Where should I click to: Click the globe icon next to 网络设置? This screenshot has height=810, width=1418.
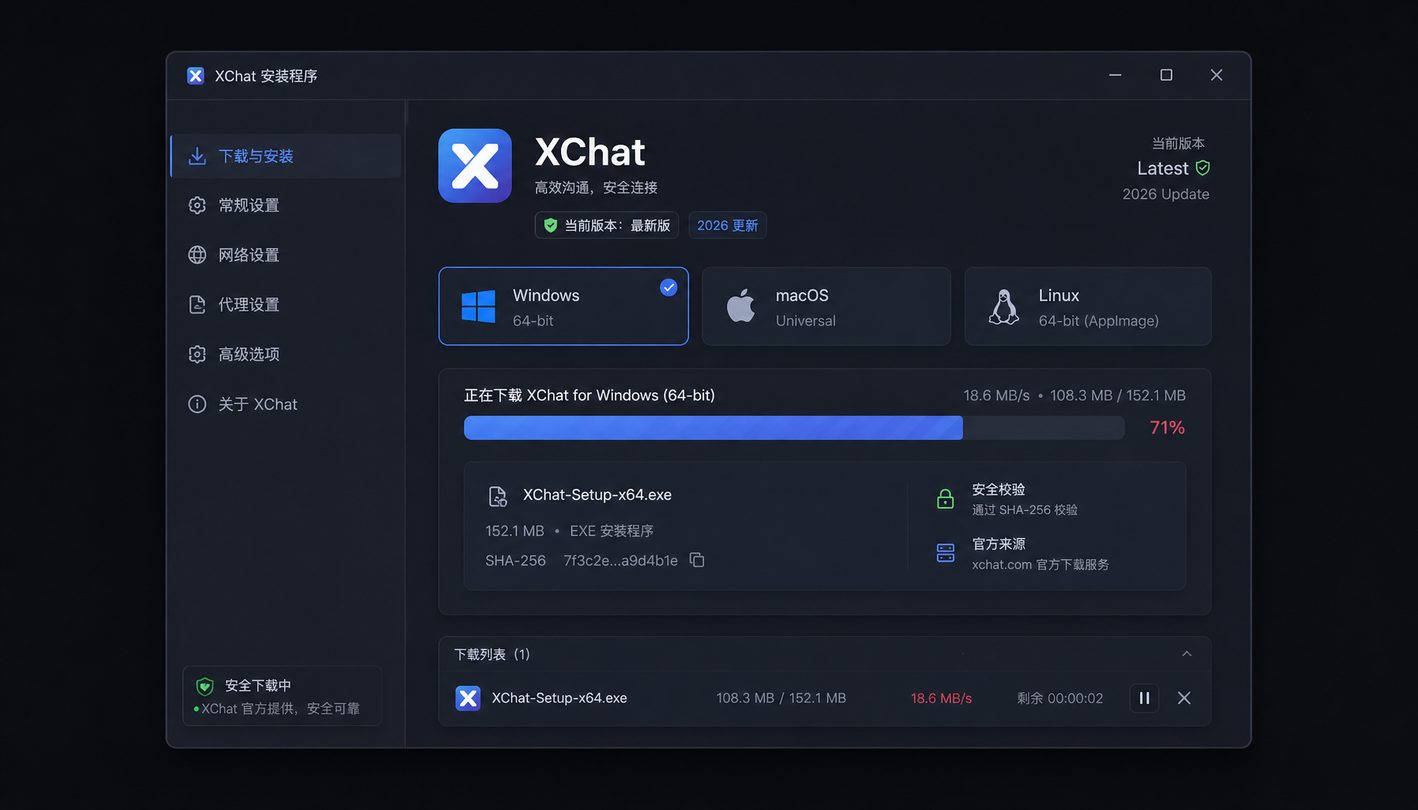197,255
